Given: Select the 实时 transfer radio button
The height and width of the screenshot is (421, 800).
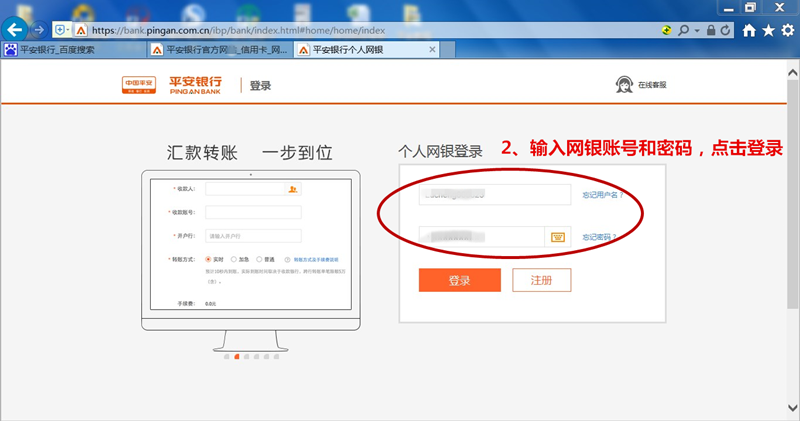Looking at the screenshot, I should tap(208, 259).
